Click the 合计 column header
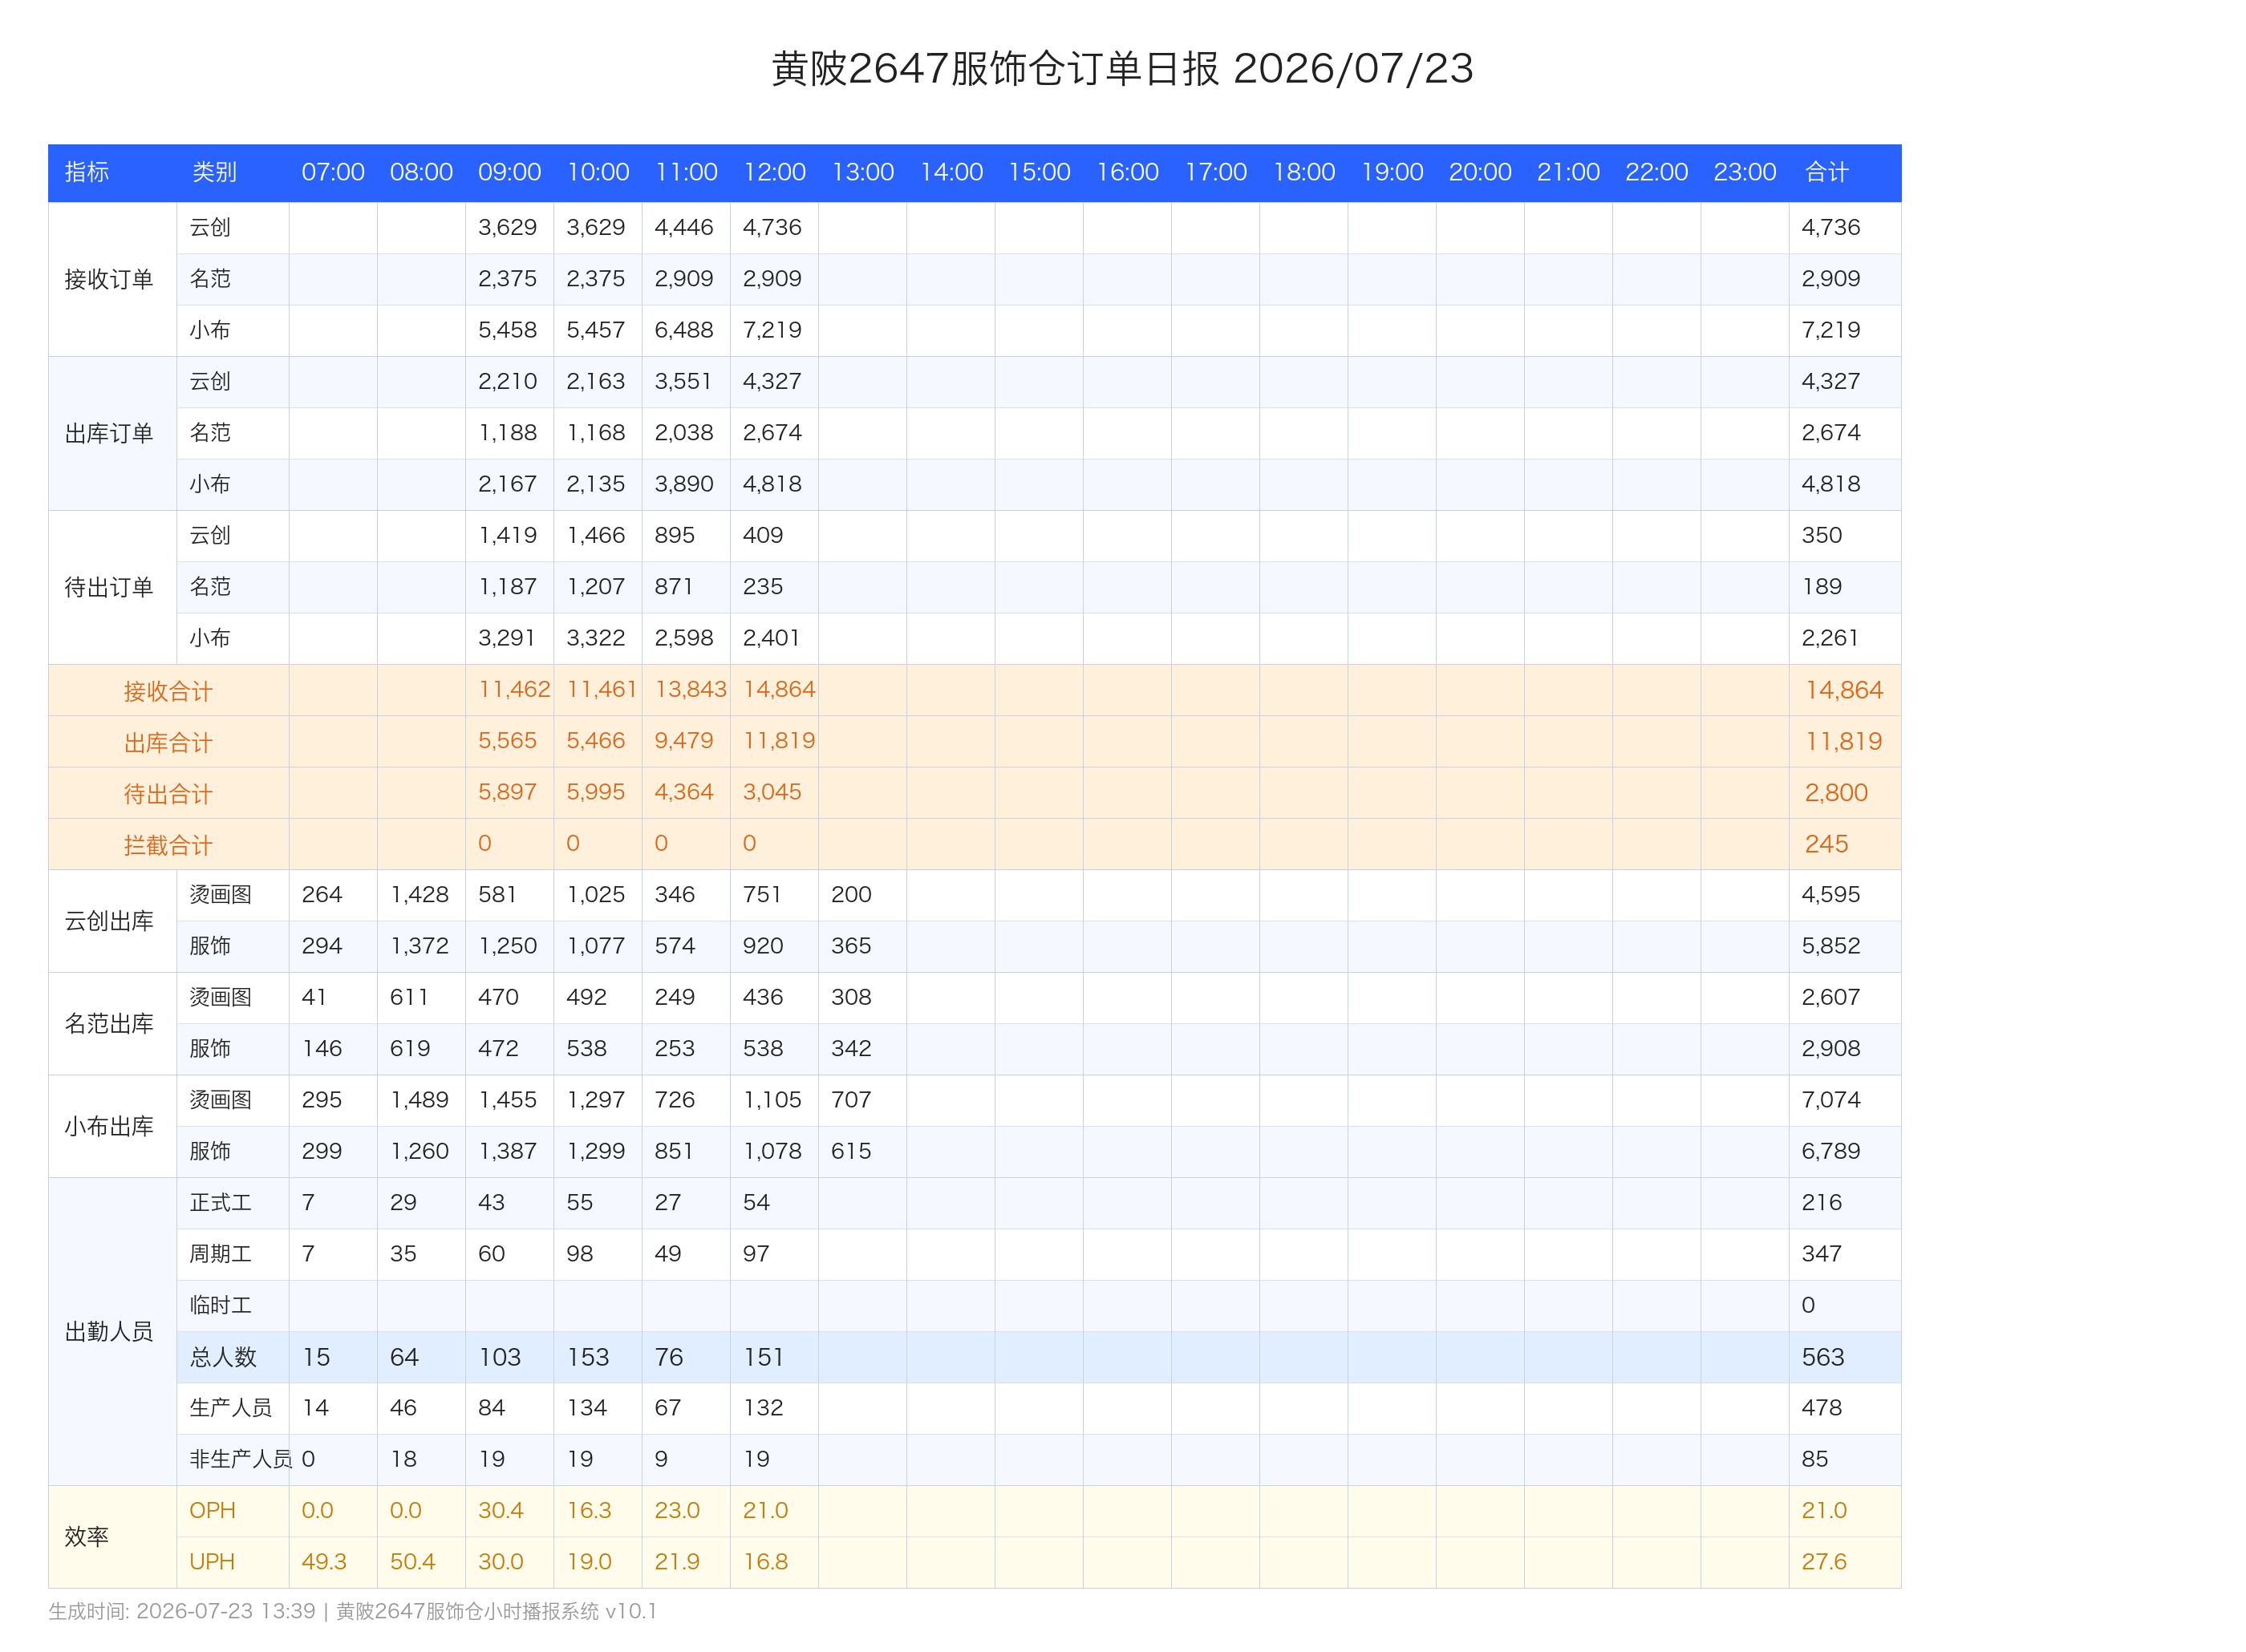Screen dimensions: 2246x1652 point(1826,172)
